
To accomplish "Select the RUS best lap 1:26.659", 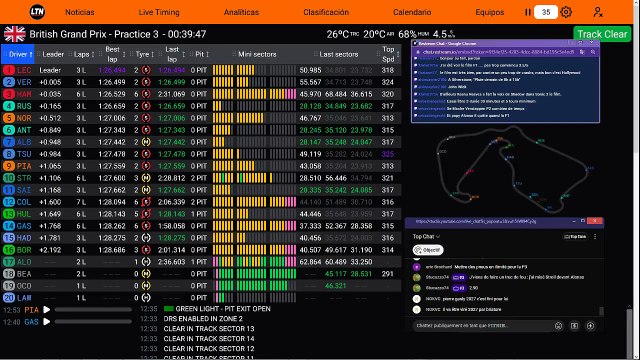I will click(x=112, y=106).
